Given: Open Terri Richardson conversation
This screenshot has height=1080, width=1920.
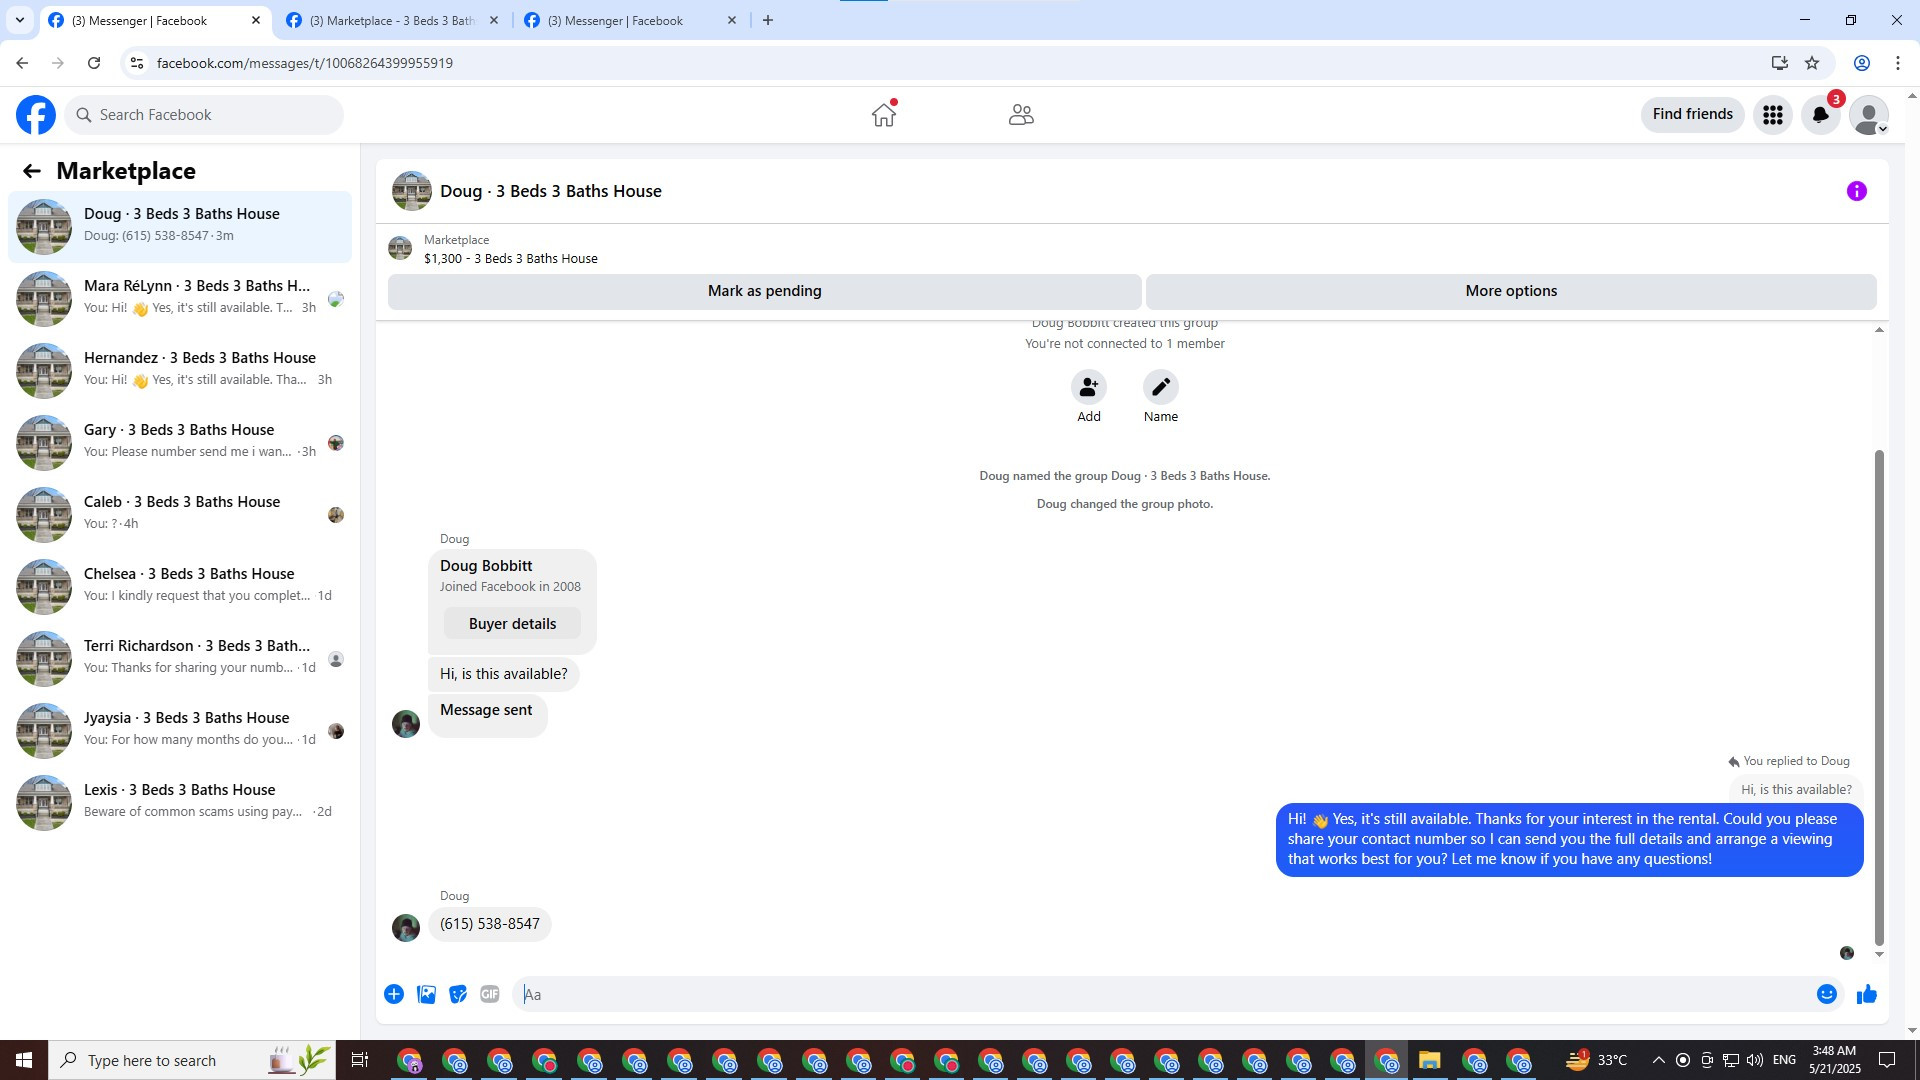Looking at the screenshot, I should [180, 658].
